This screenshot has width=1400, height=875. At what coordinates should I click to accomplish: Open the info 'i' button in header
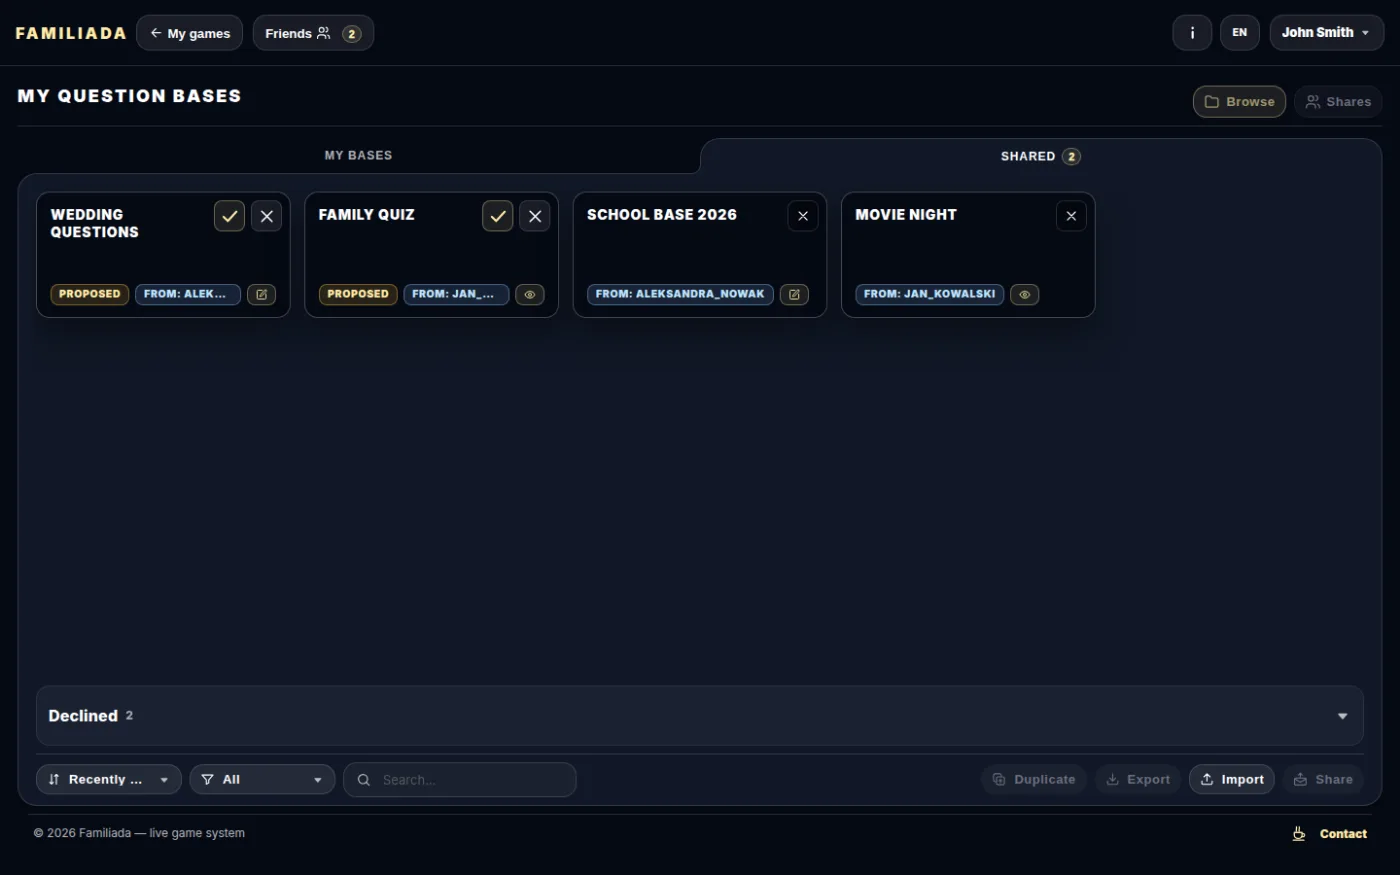click(1192, 33)
